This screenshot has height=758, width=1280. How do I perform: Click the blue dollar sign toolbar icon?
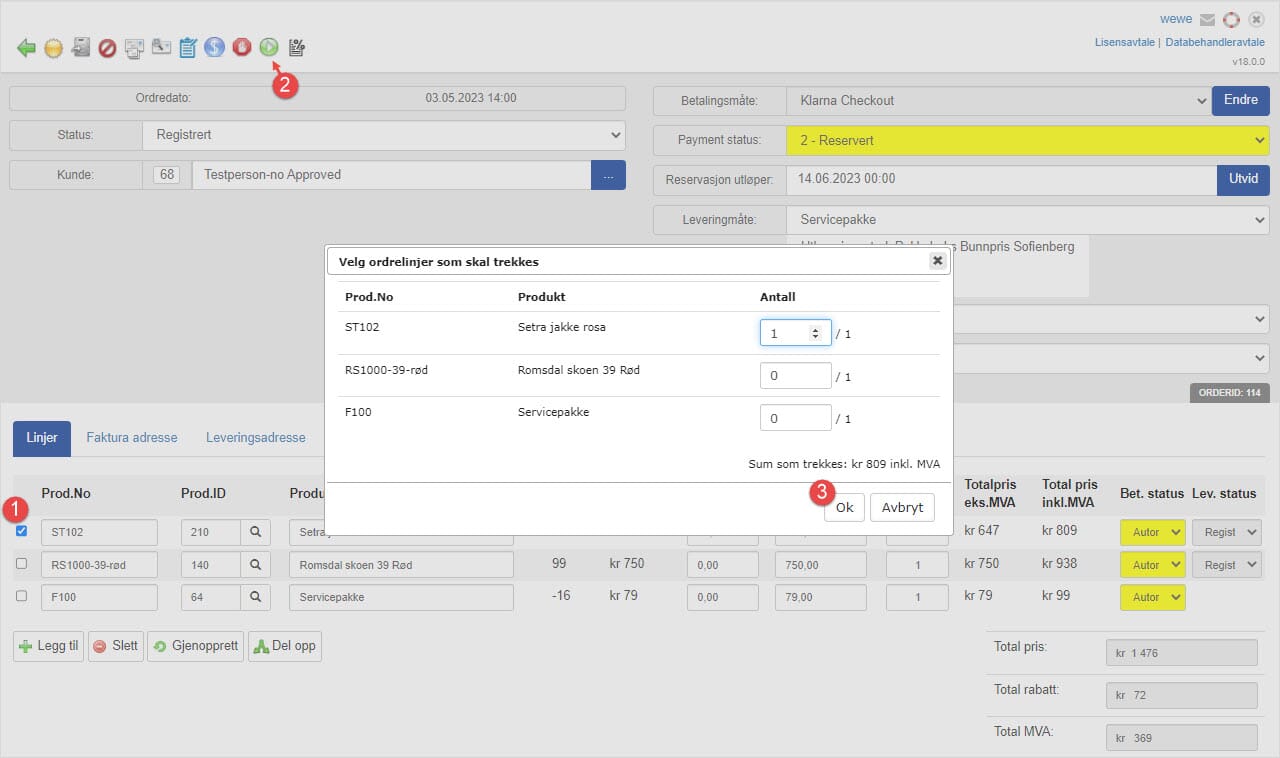tap(214, 47)
